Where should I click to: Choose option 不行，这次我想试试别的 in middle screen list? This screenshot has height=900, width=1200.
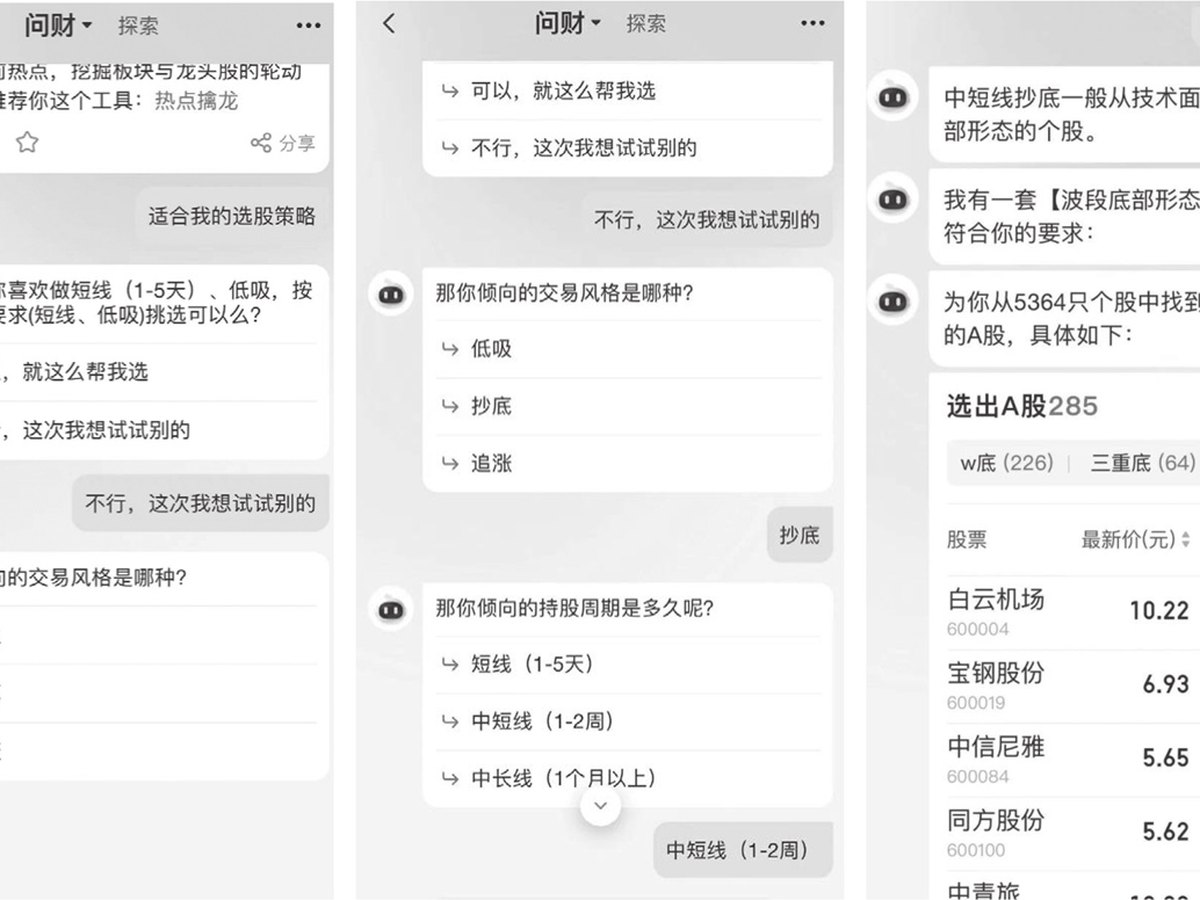[x=628, y=148]
